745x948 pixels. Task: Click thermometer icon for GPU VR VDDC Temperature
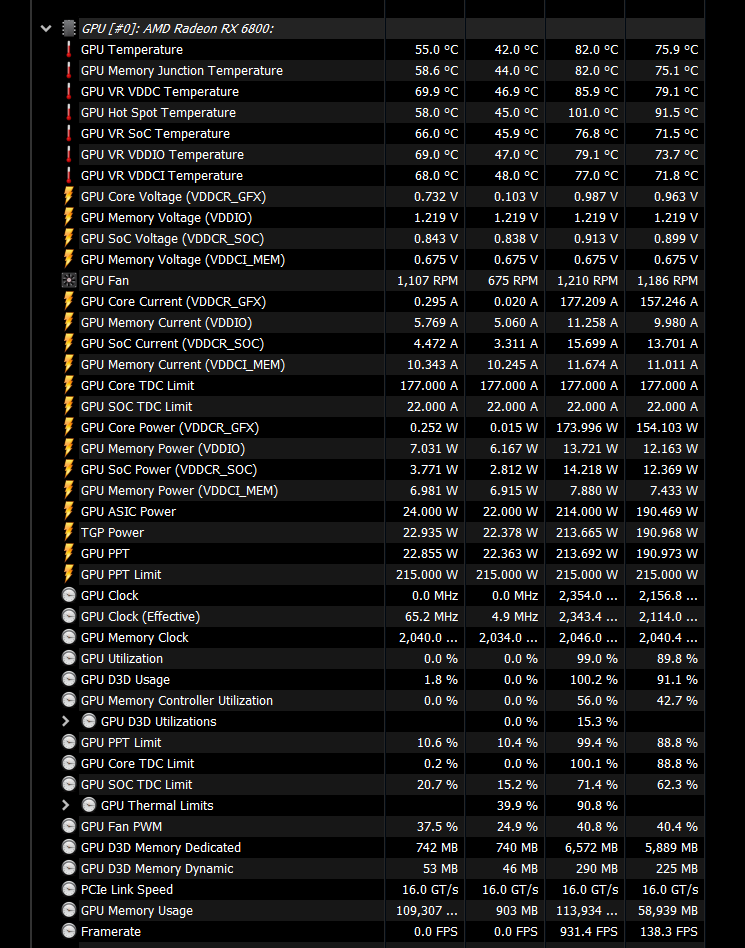click(x=69, y=91)
